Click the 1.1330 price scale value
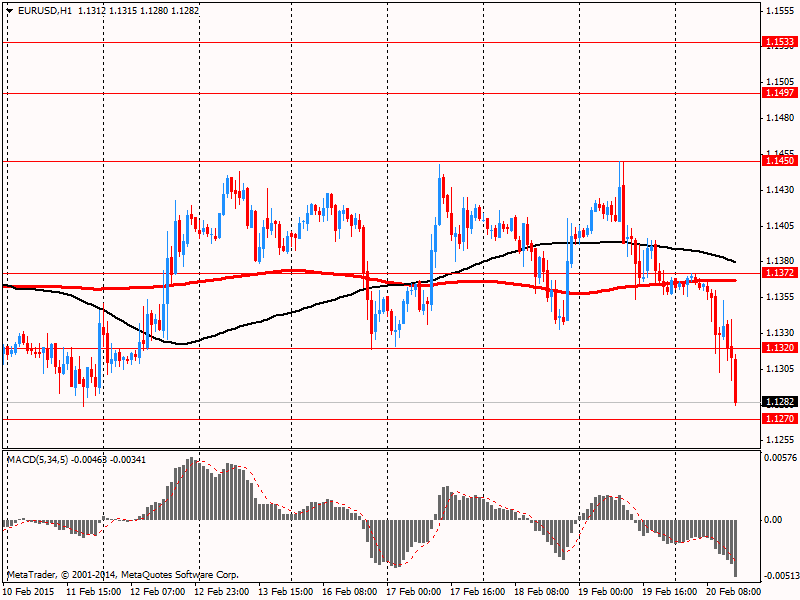The width and height of the screenshot is (800, 600). pyautogui.click(x=780, y=333)
